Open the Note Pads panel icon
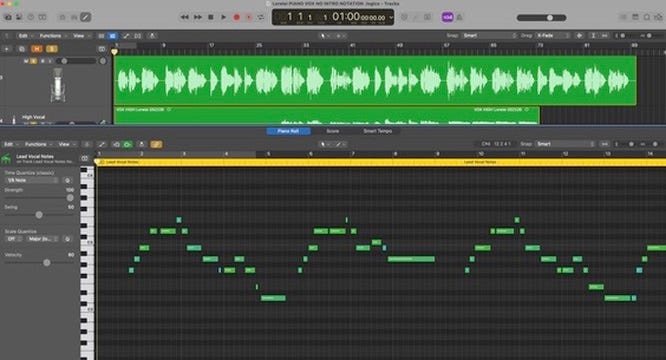Viewport: 666px width, 360px height. [635, 17]
